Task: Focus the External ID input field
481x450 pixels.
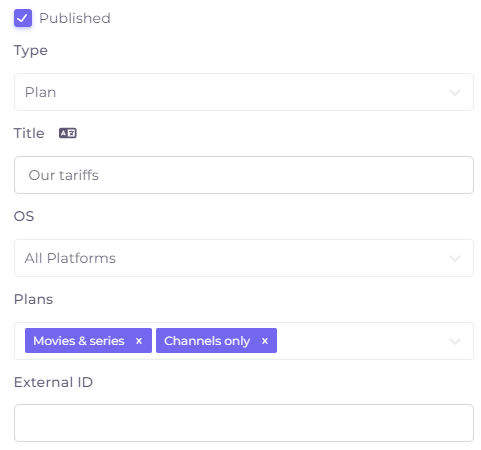Action: tap(244, 423)
